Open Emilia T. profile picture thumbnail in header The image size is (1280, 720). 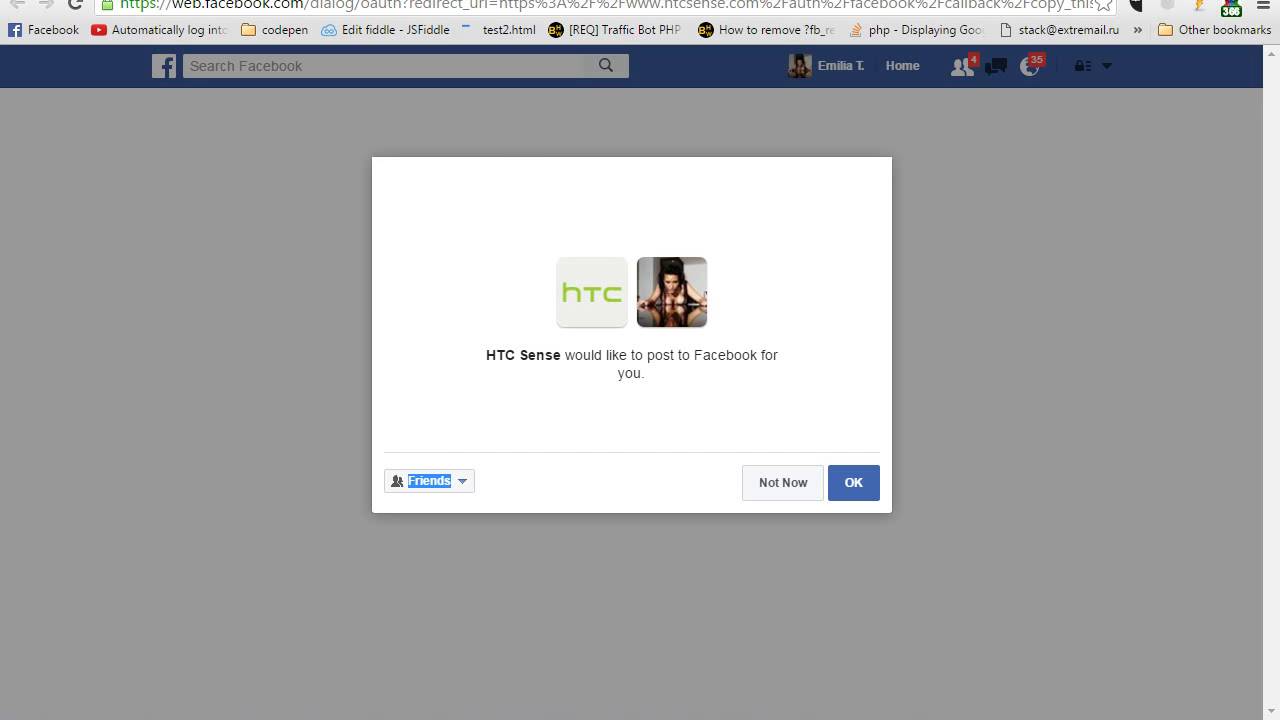pos(800,66)
